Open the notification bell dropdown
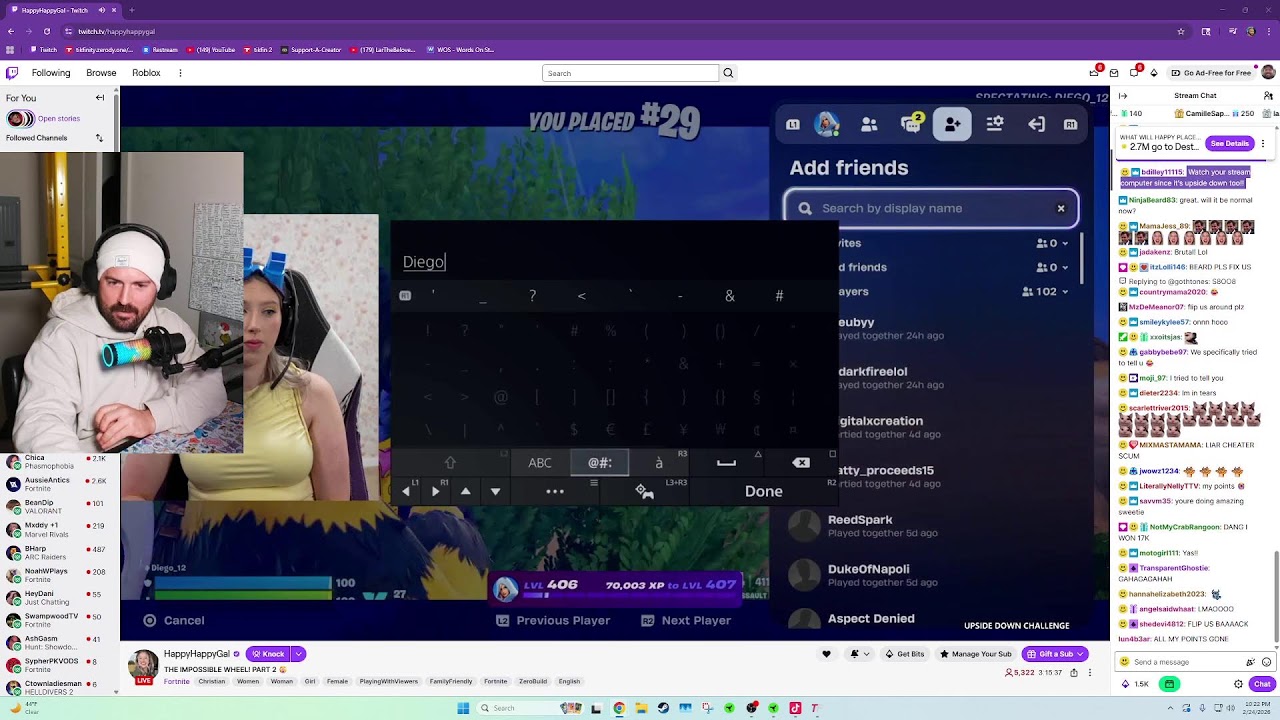Image resolution: width=1280 pixels, height=720 pixels. [x=857, y=654]
